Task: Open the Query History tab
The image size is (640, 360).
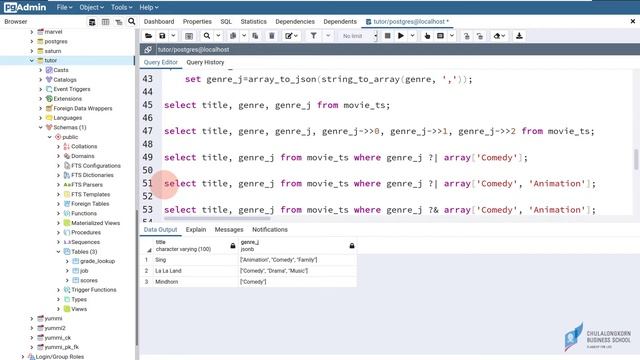Action: (205, 62)
